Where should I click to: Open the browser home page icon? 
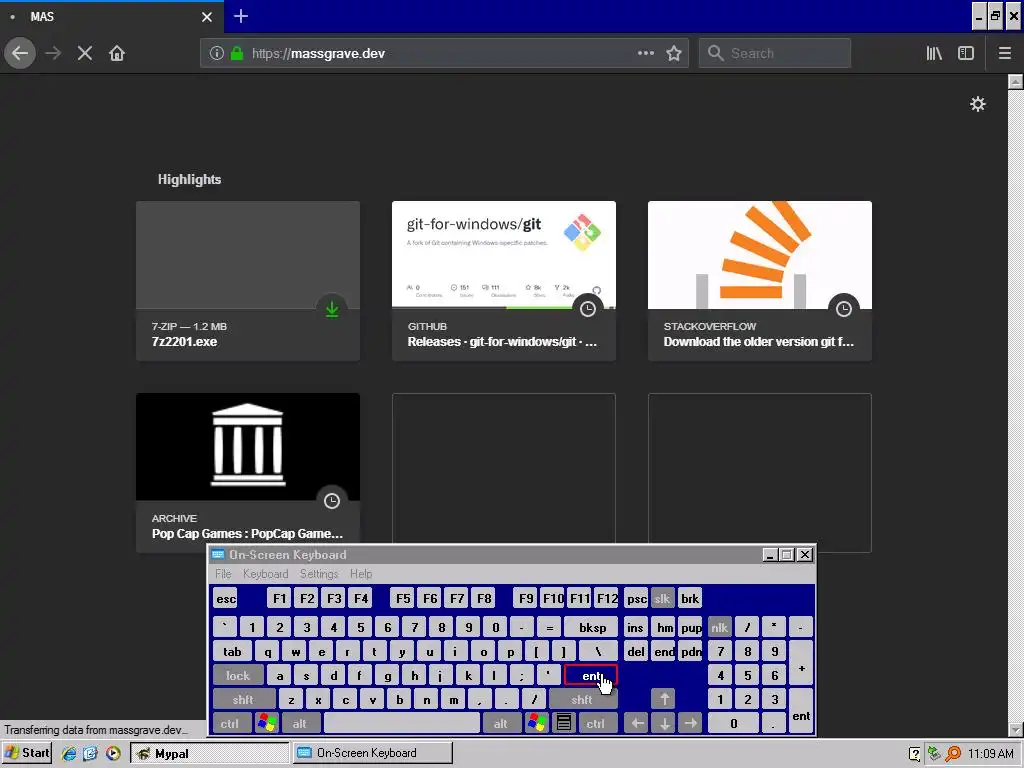click(x=117, y=54)
